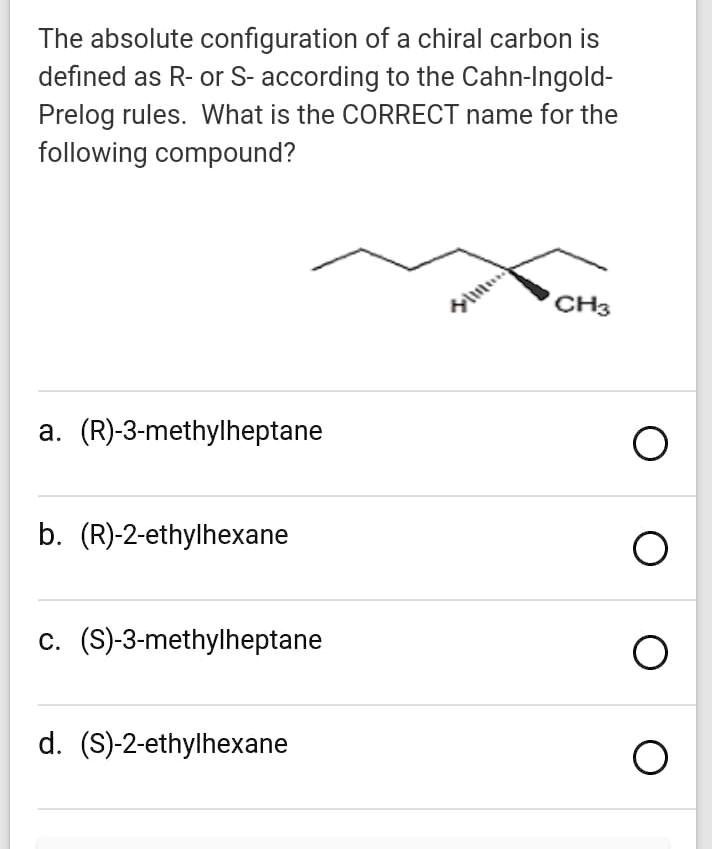Click the option letter a
Viewport: 712px width, 849px height.
point(46,431)
